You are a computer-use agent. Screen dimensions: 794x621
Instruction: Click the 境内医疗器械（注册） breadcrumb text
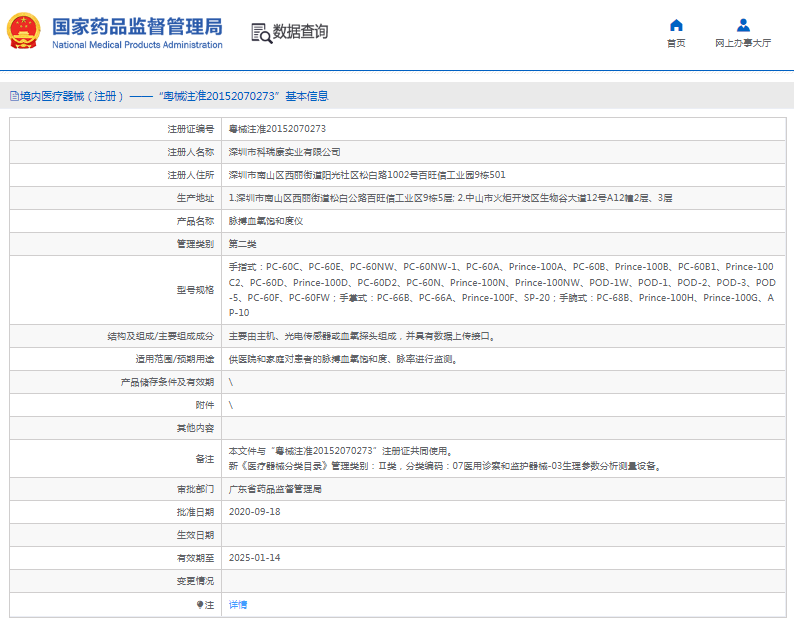(72, 97)
